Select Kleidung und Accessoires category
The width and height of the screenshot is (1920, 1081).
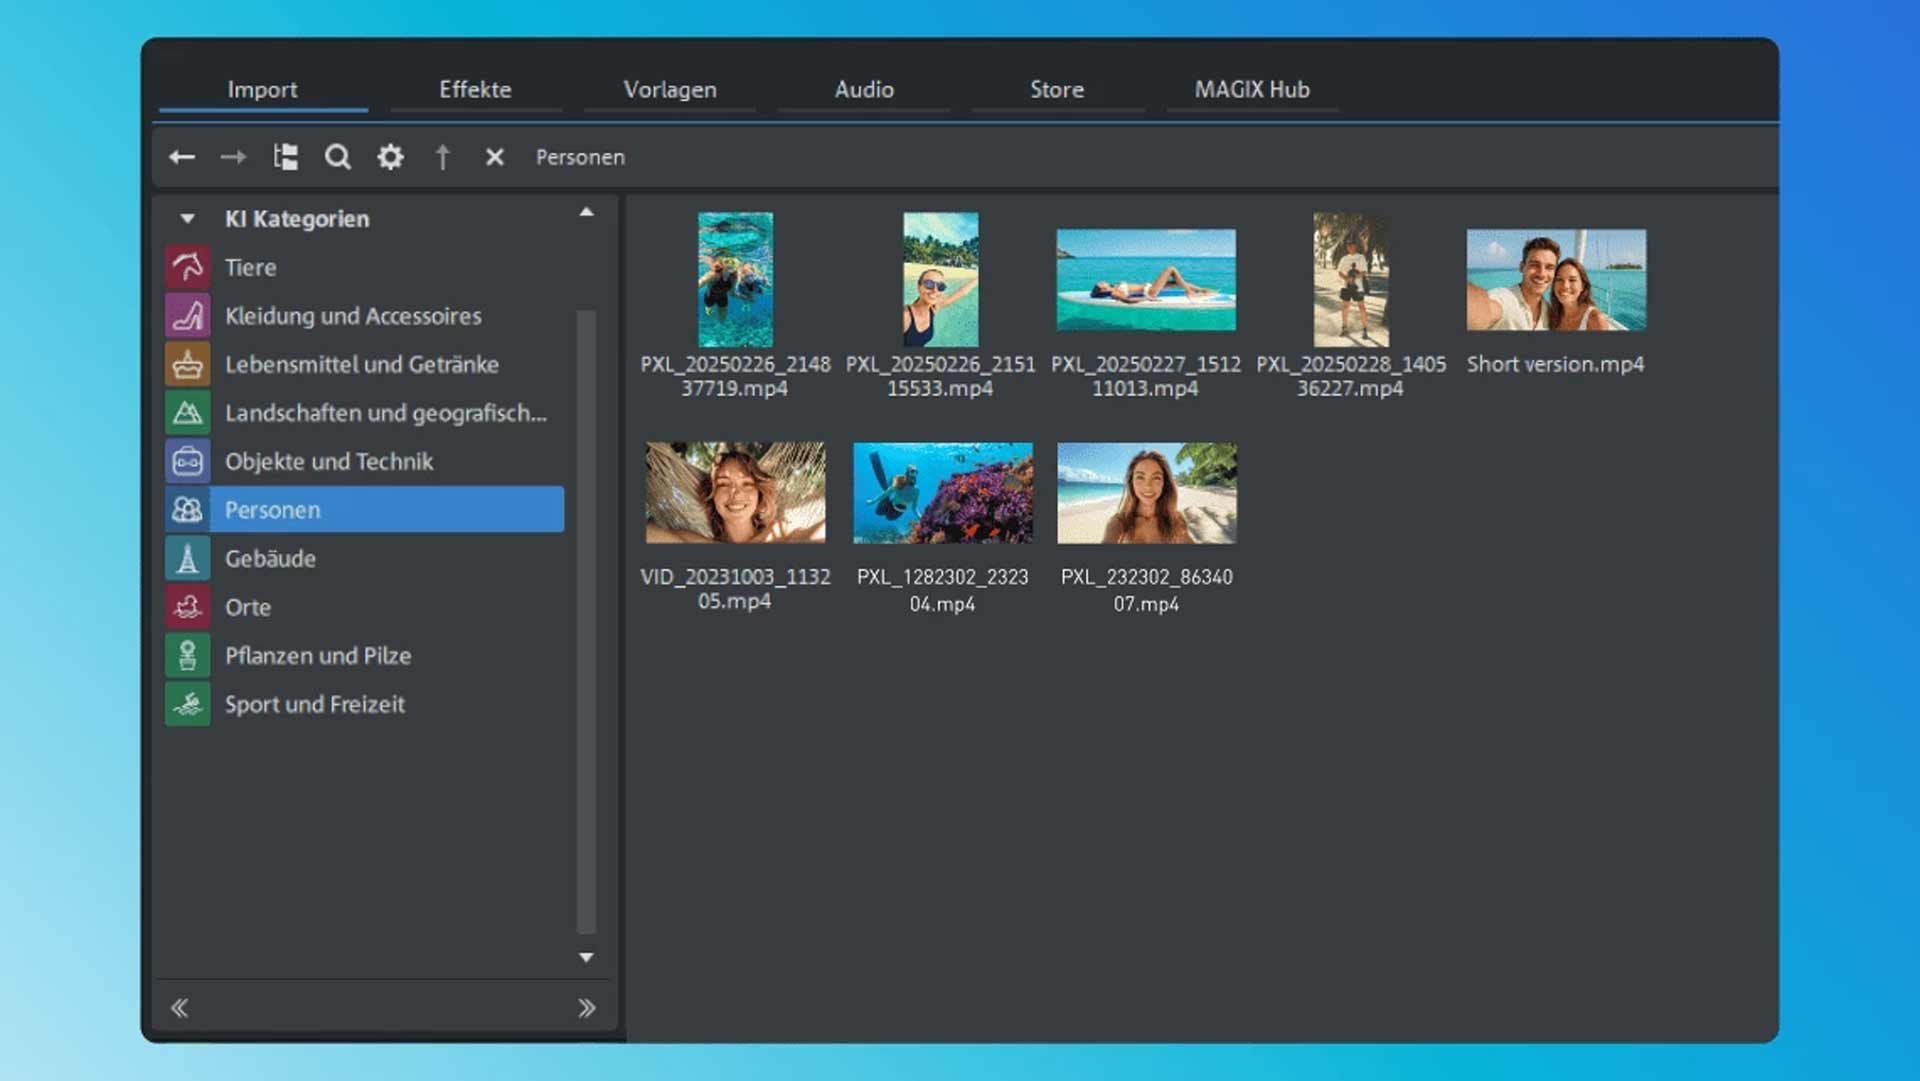pyautogui.click(x=353, y=316)
